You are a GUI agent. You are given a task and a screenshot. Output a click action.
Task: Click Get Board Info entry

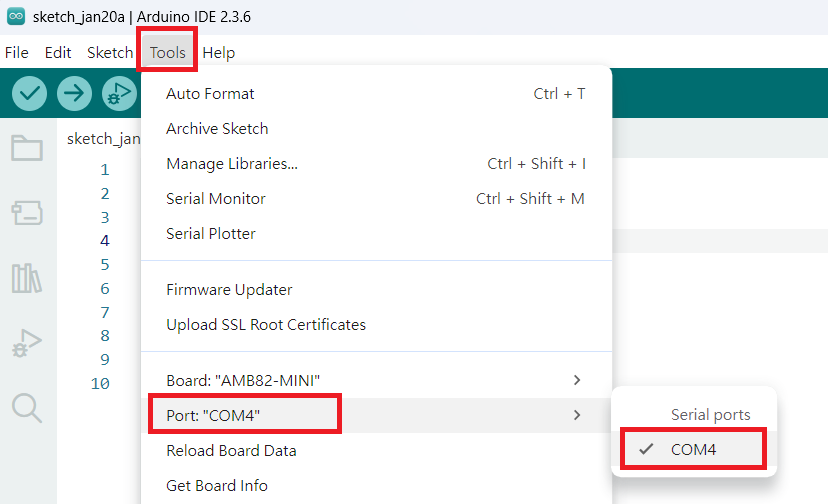[217, 485]
